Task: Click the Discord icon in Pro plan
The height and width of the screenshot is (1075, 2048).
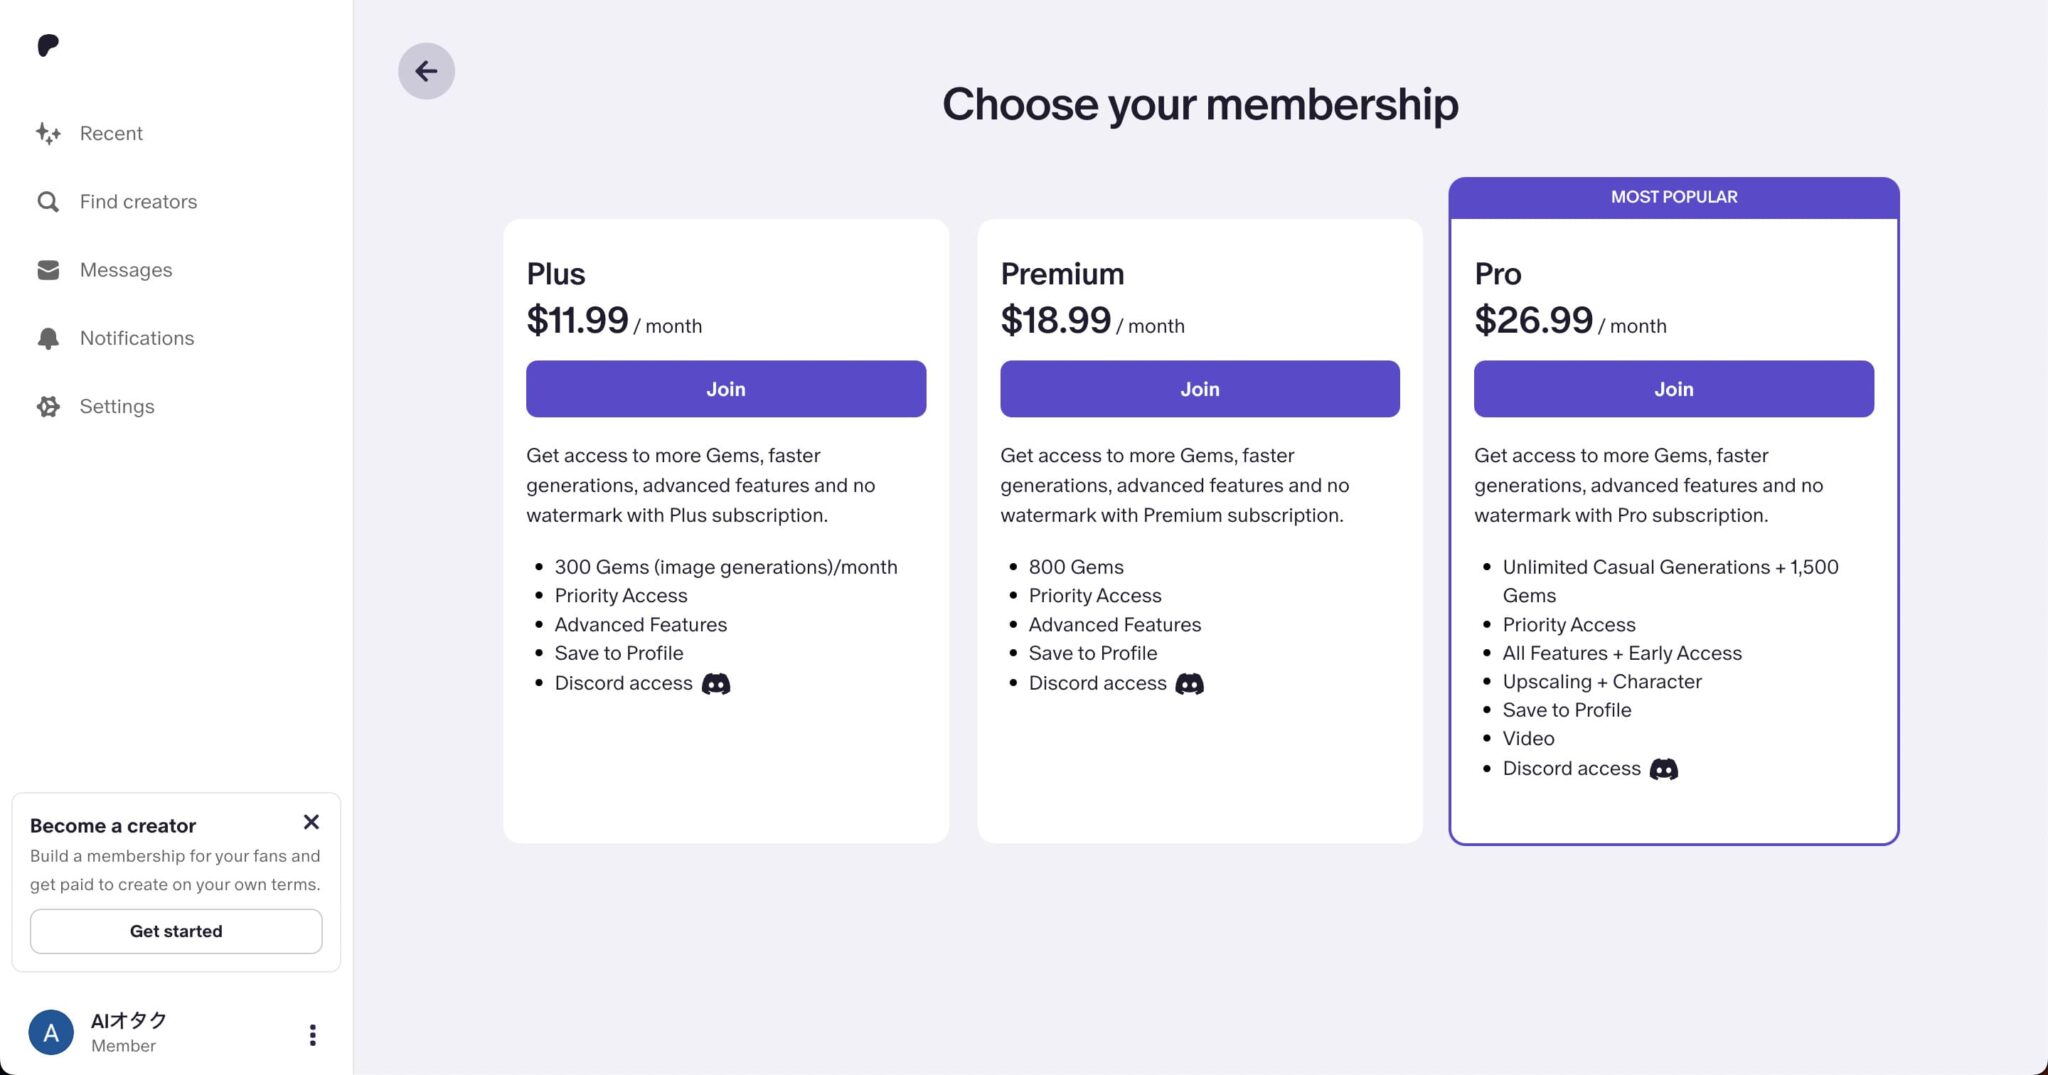Action: point(1663,769)
